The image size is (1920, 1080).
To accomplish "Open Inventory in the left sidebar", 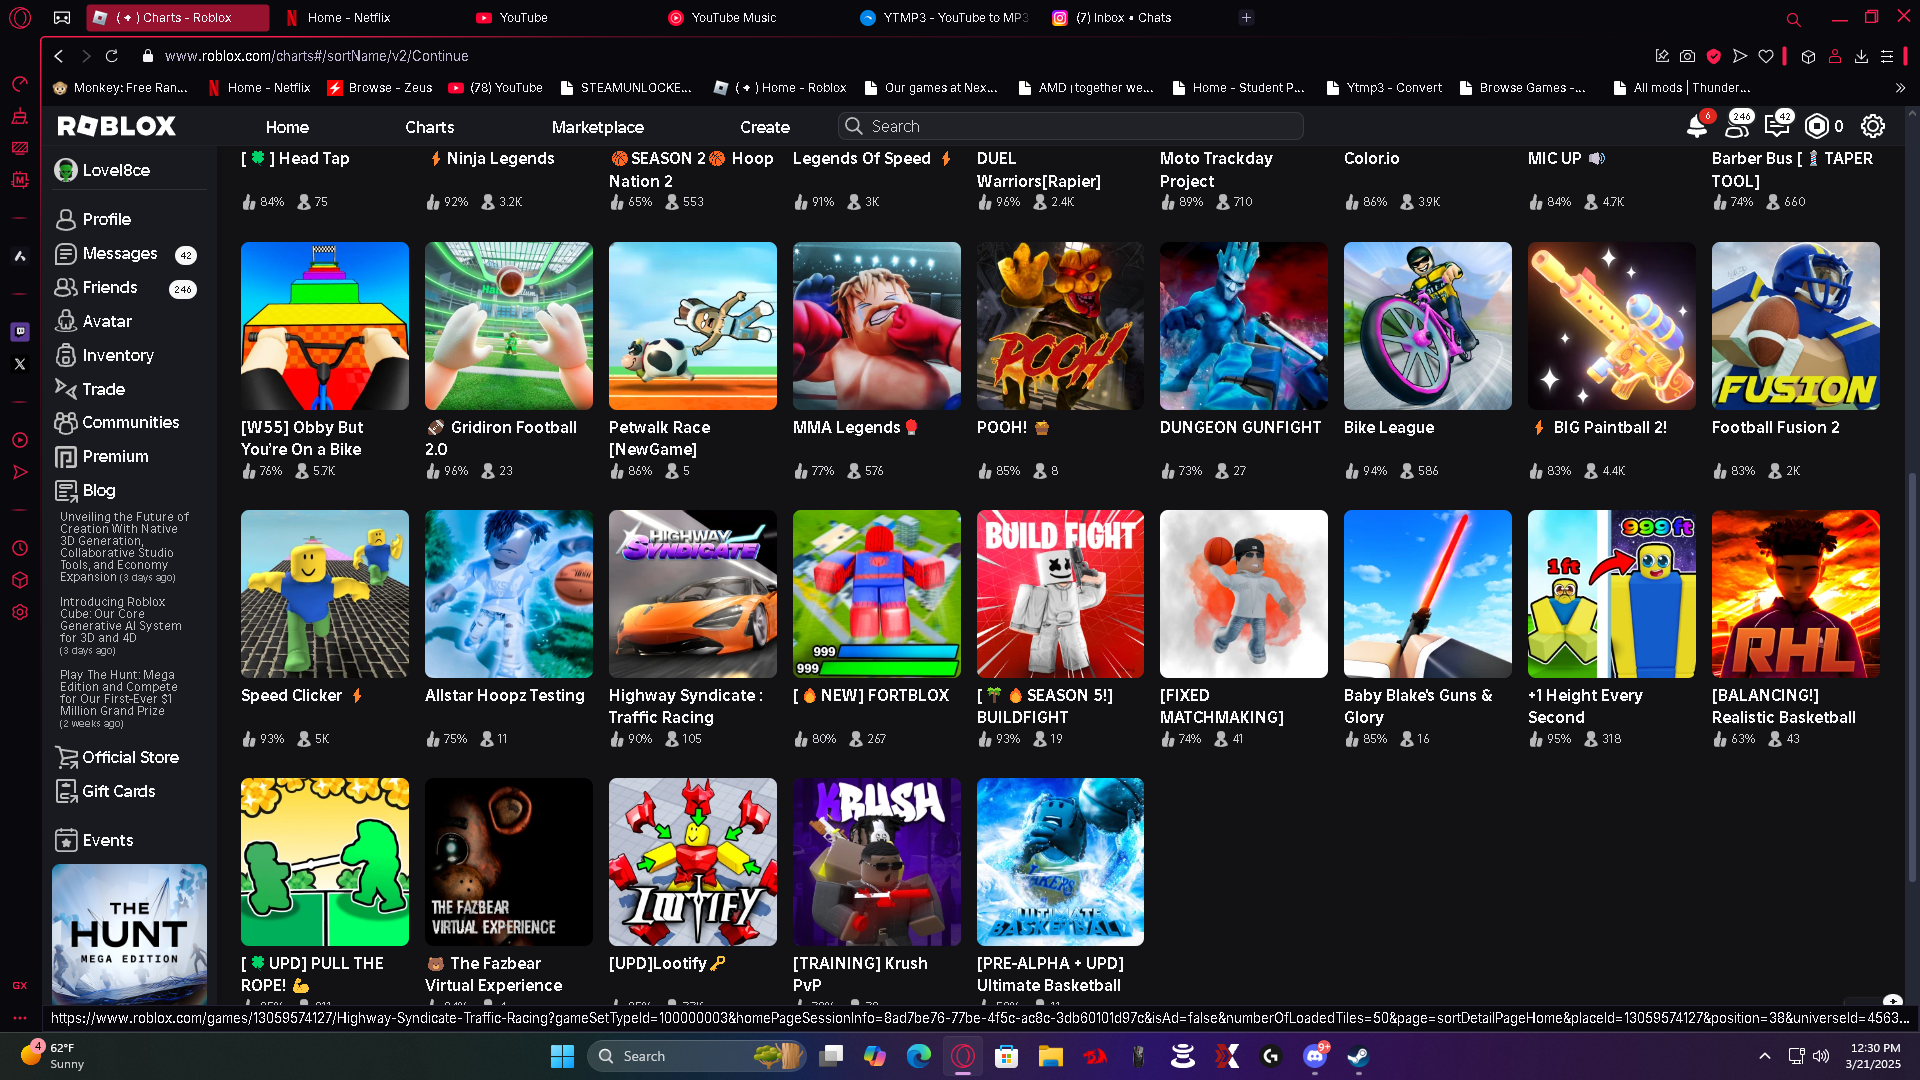I will [117, 355].
